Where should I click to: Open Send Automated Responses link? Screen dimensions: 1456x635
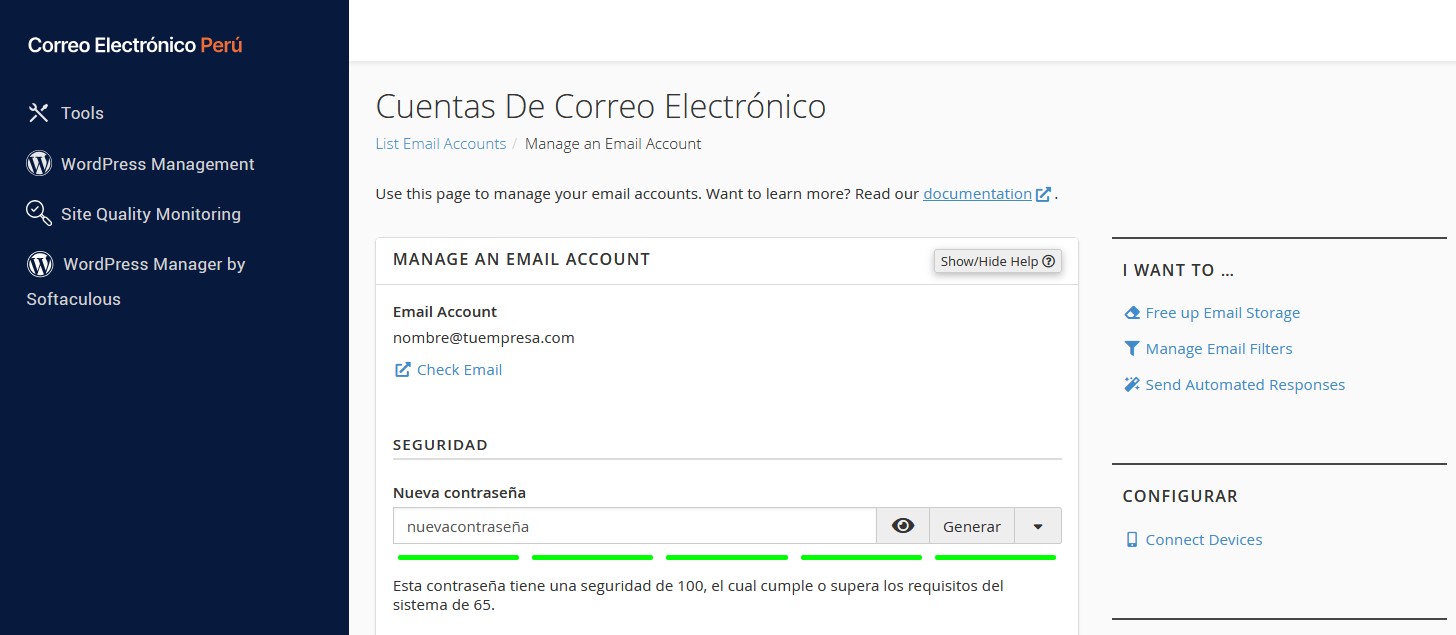1244,385
